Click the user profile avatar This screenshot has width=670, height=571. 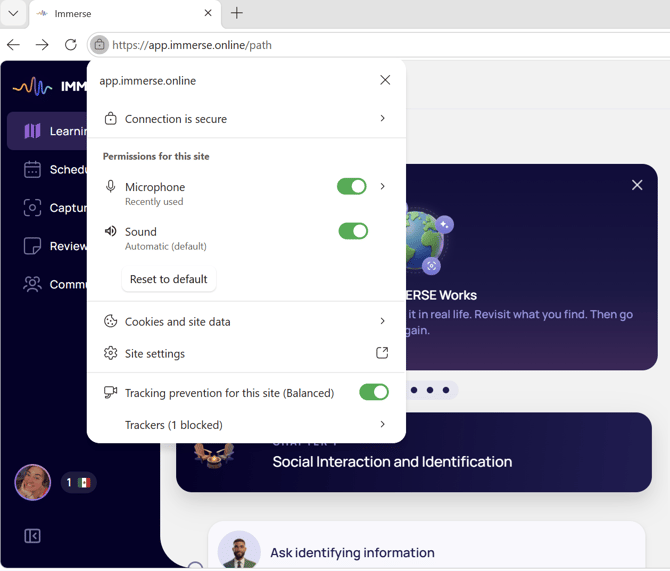(x=32, y=482)
